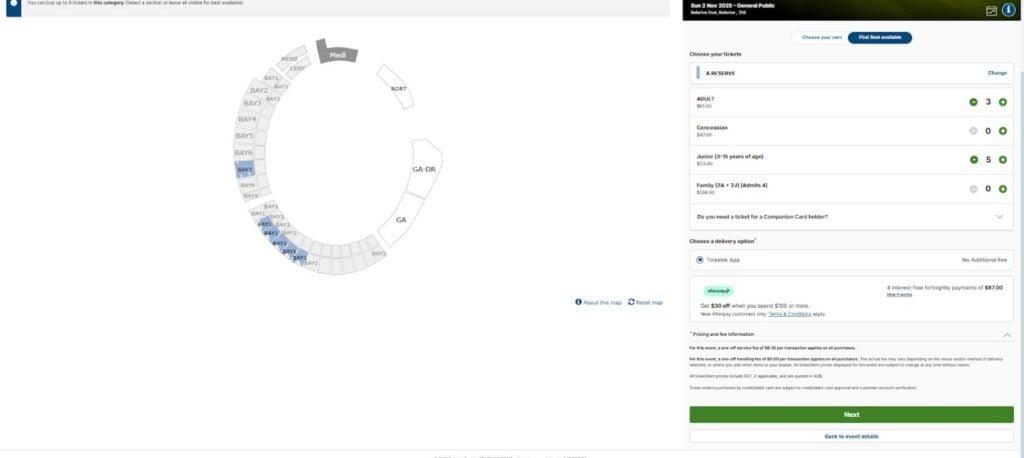Expand the Companion Card holder section
The height and width of the screenshot is (458, 1024).
tap(999, 217)
